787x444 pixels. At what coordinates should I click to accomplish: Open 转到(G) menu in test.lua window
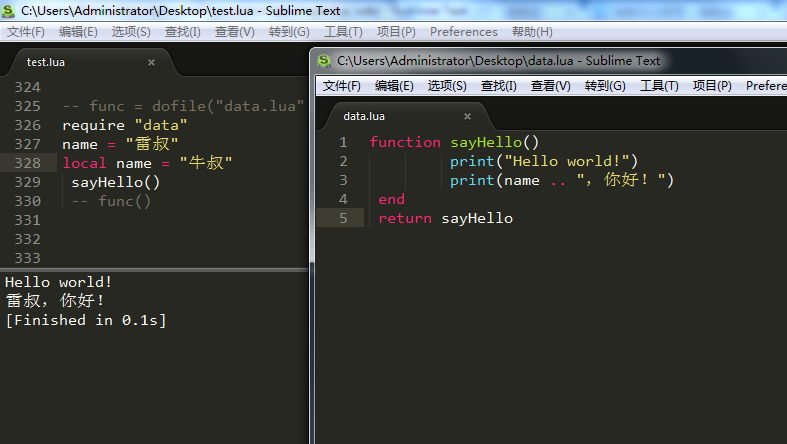coord(289,32)
